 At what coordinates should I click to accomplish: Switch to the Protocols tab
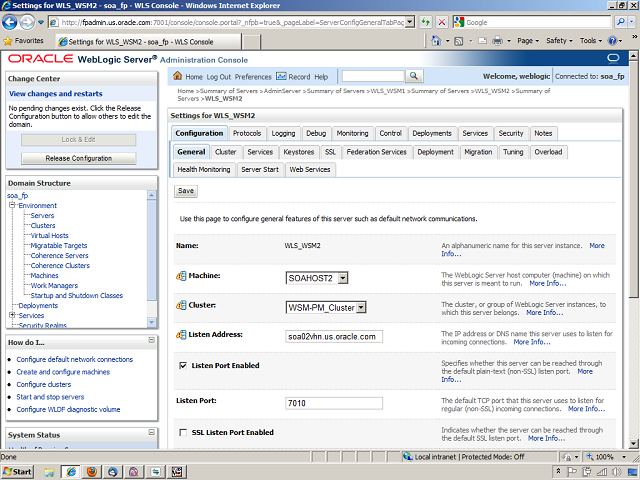(x=247, y=133)
